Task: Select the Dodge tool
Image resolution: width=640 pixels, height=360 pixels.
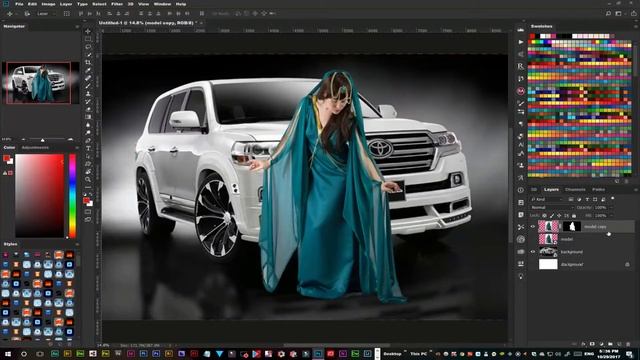Action: (88, 133)
